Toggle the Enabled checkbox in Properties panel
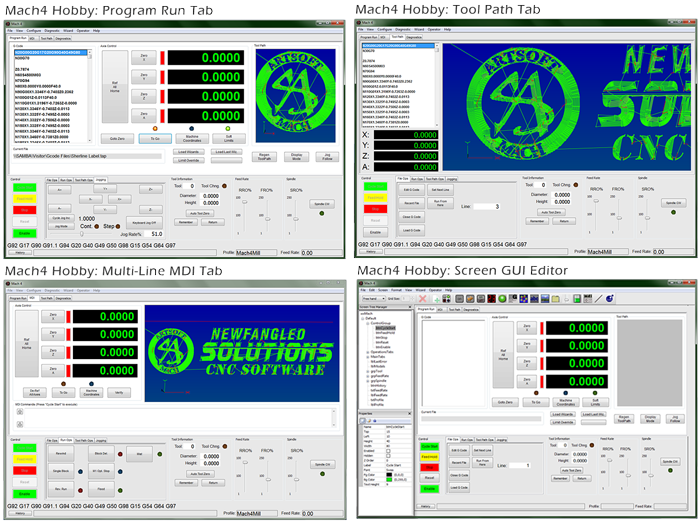Image resolution: width=700 pixels, height=525 pixels. click(388, 451)
